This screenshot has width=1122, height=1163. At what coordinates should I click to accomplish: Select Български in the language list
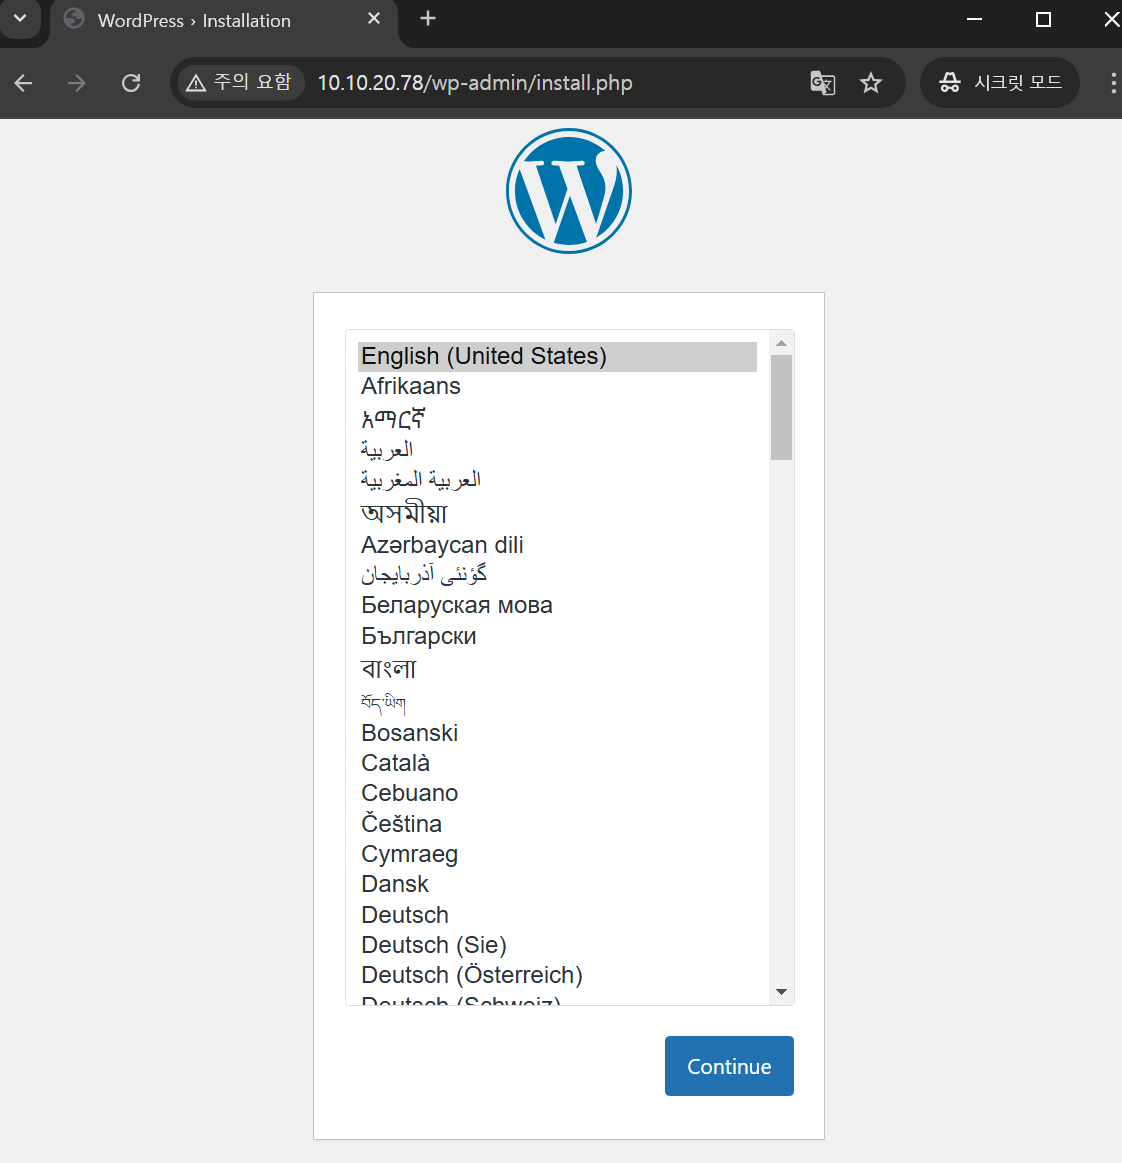click(x=557, y=636)
